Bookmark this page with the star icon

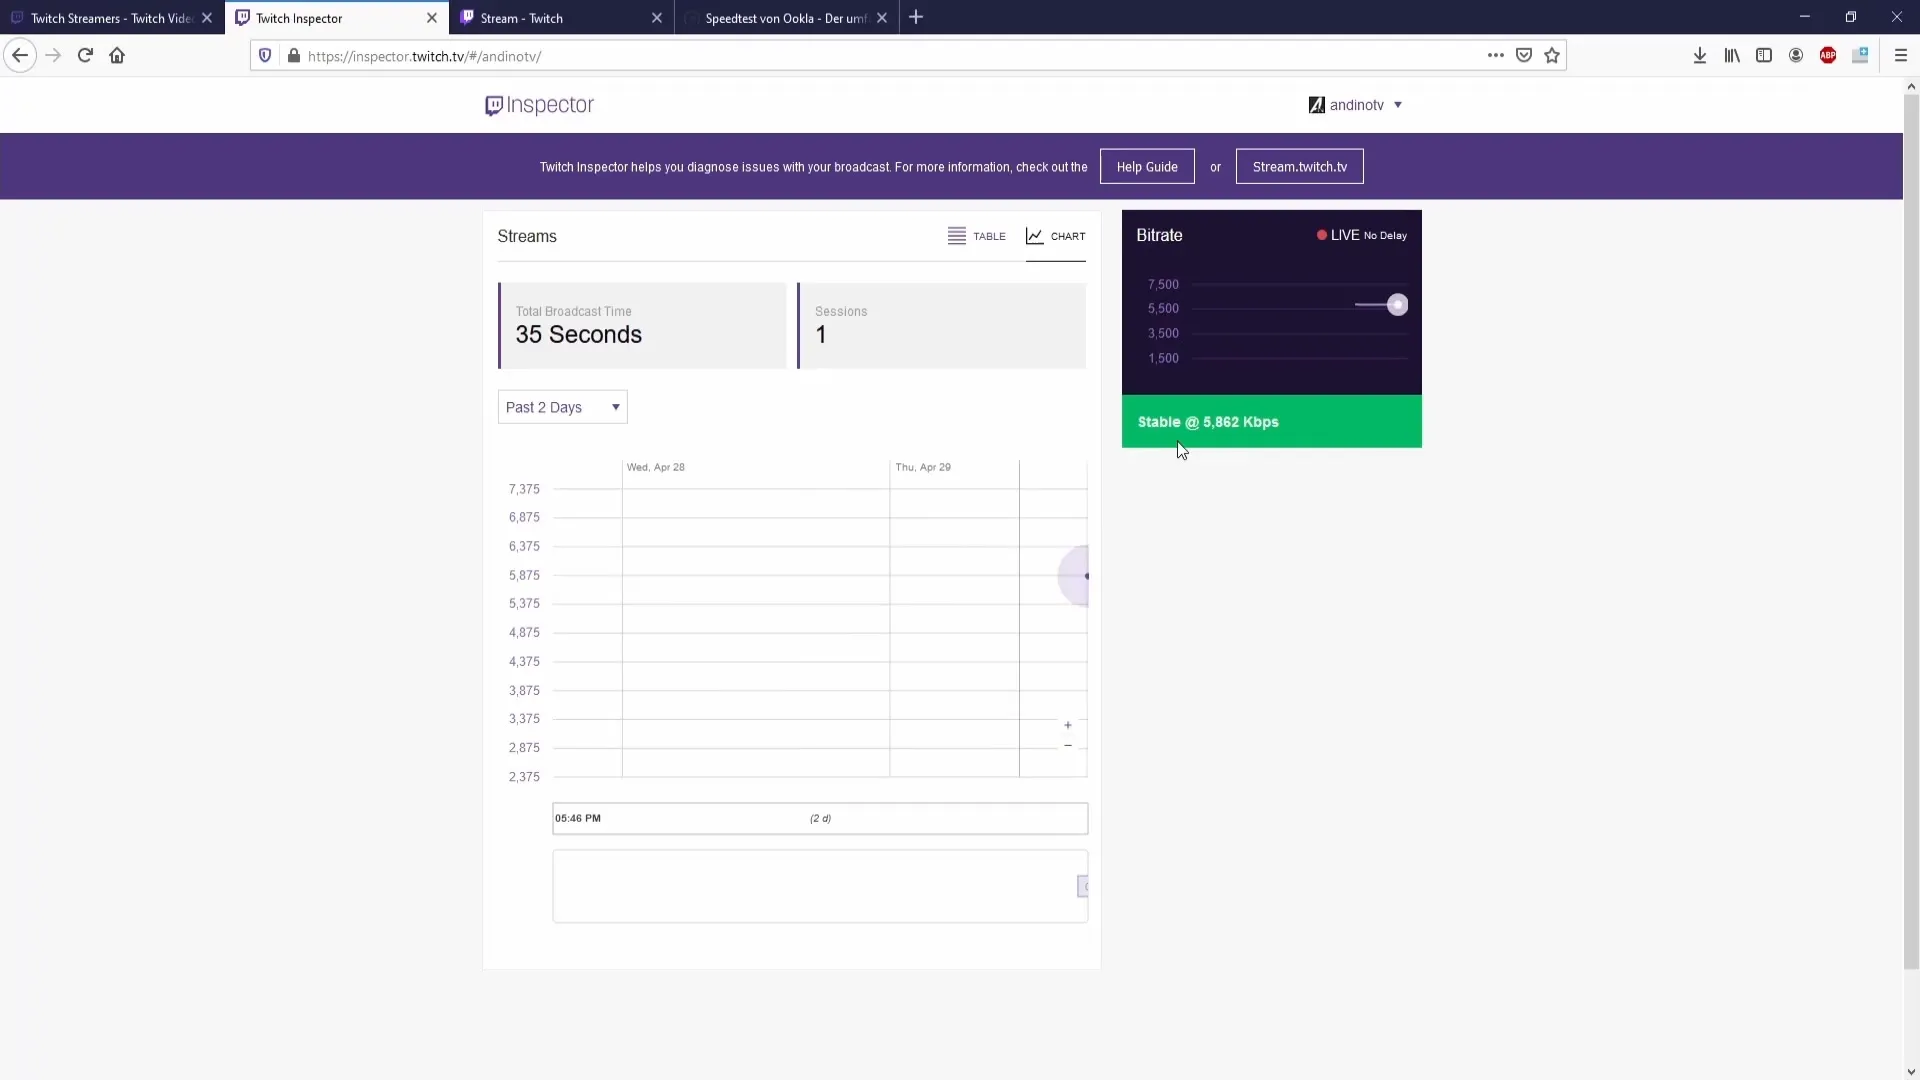tap(1552, 56)
